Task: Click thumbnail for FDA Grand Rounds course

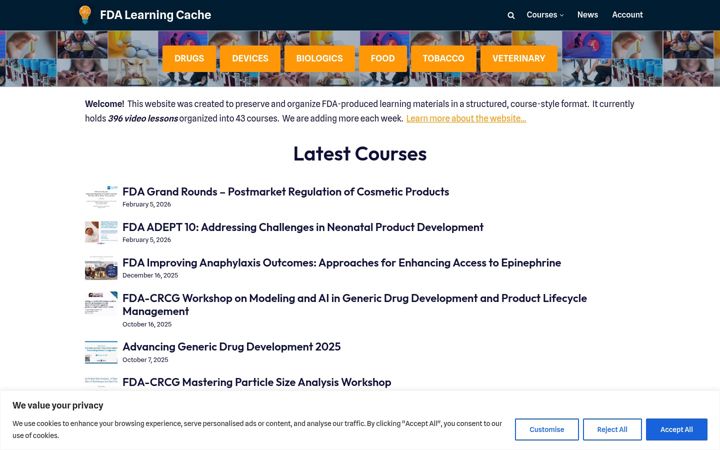Action: pos(101,197)
